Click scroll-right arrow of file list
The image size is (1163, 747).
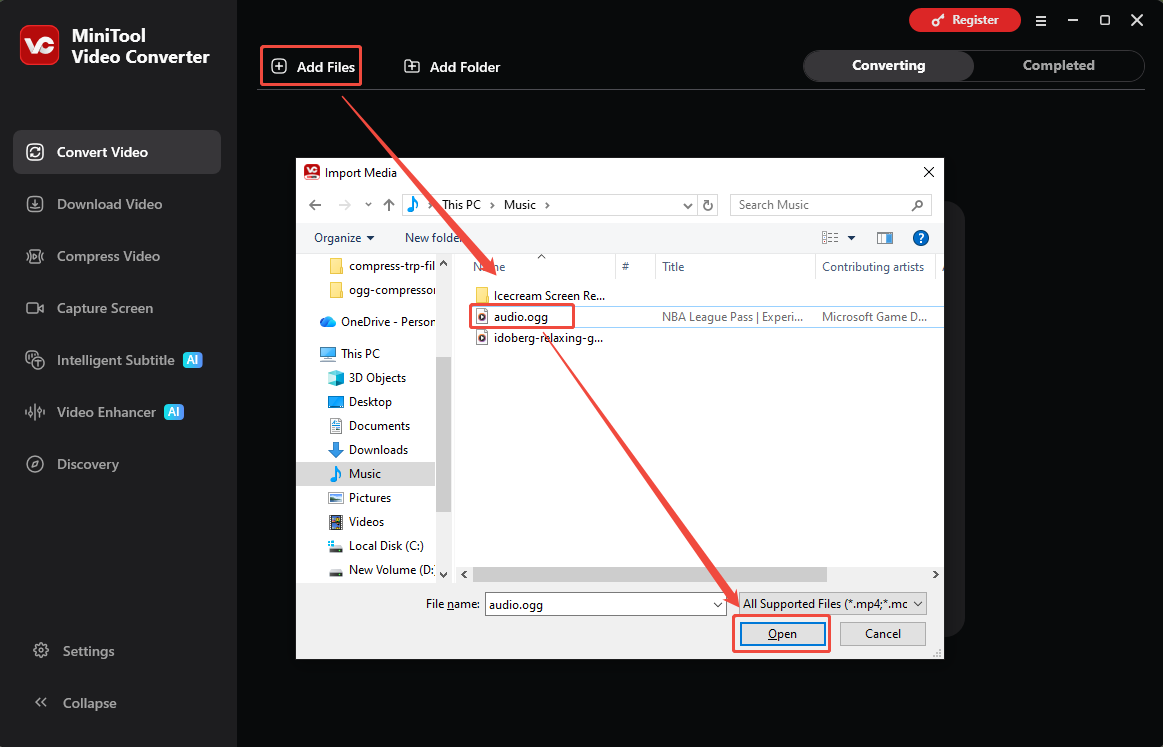(935, 575)
